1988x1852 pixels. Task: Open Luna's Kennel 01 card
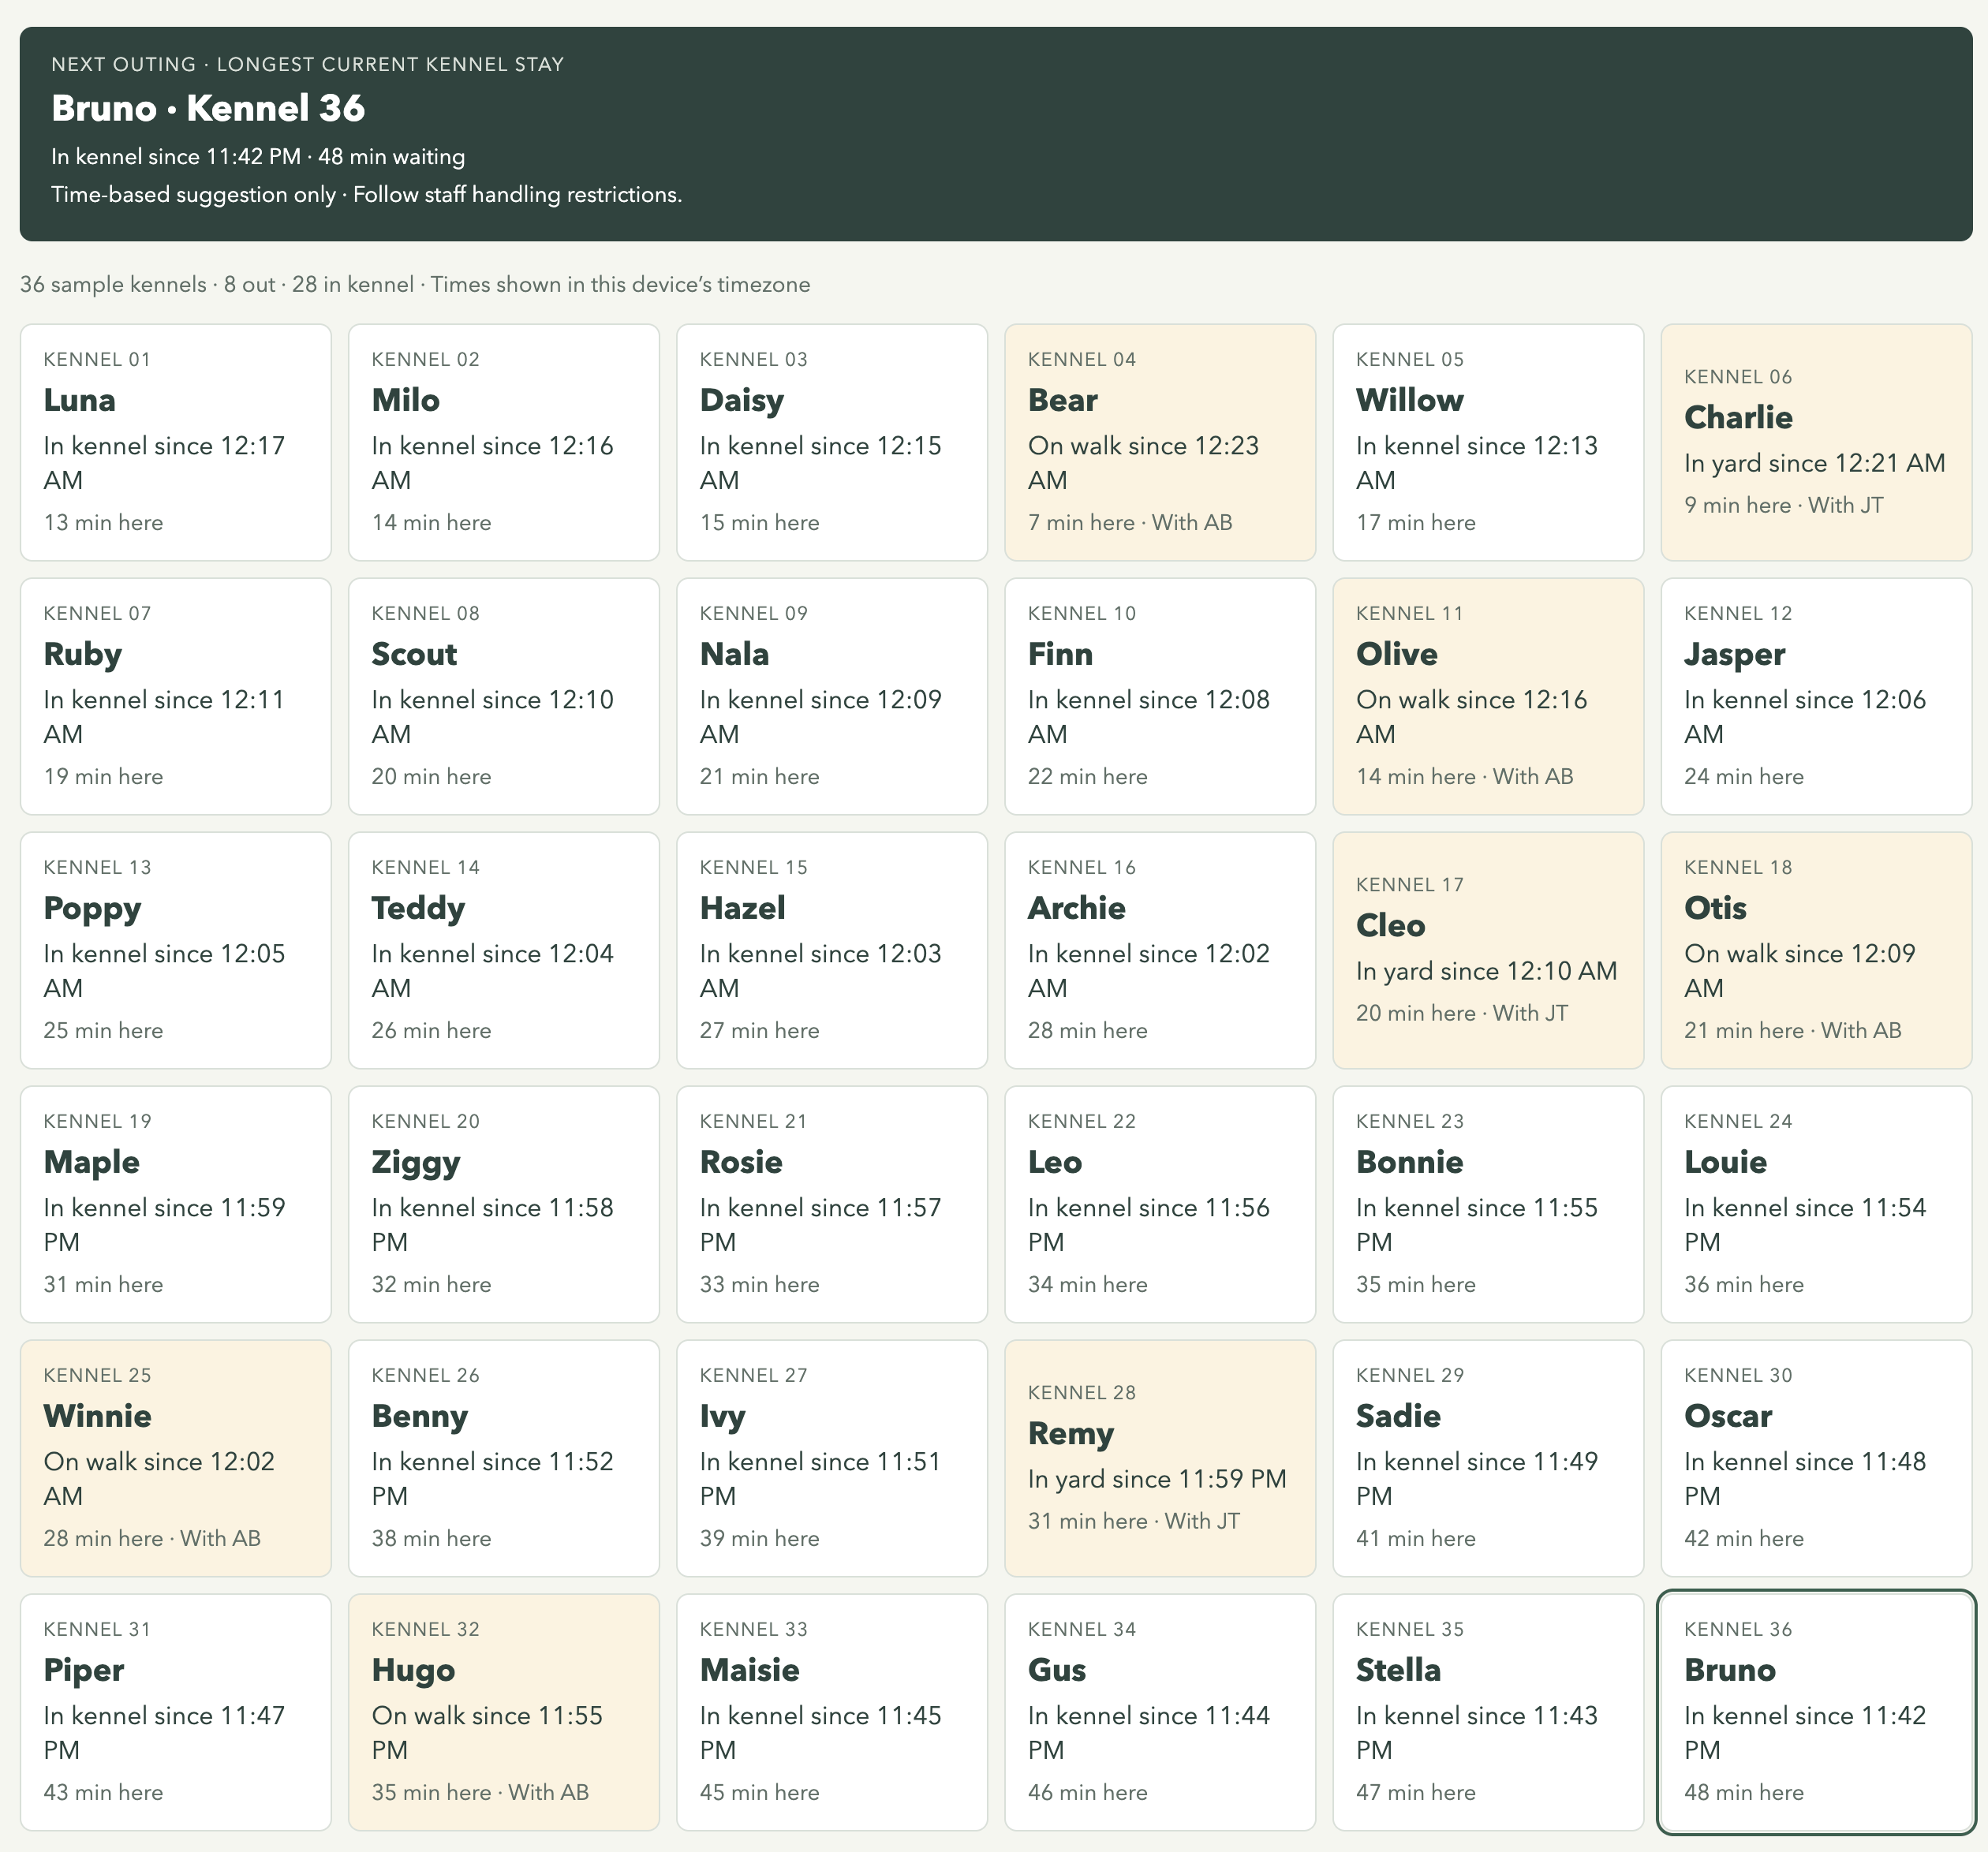click(176, 442)
